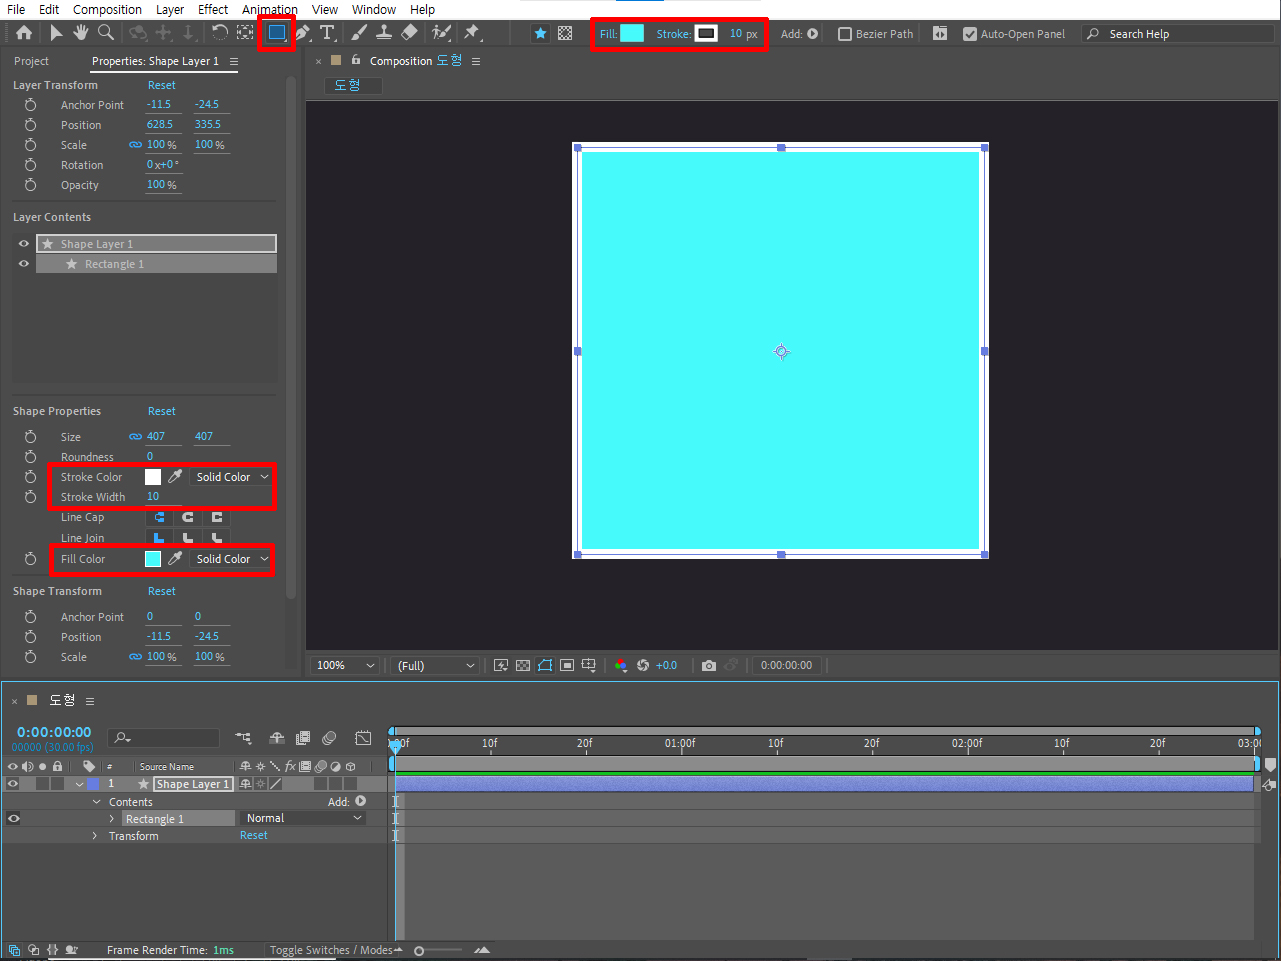Switch to the Project tab

(x=31, y=61)
